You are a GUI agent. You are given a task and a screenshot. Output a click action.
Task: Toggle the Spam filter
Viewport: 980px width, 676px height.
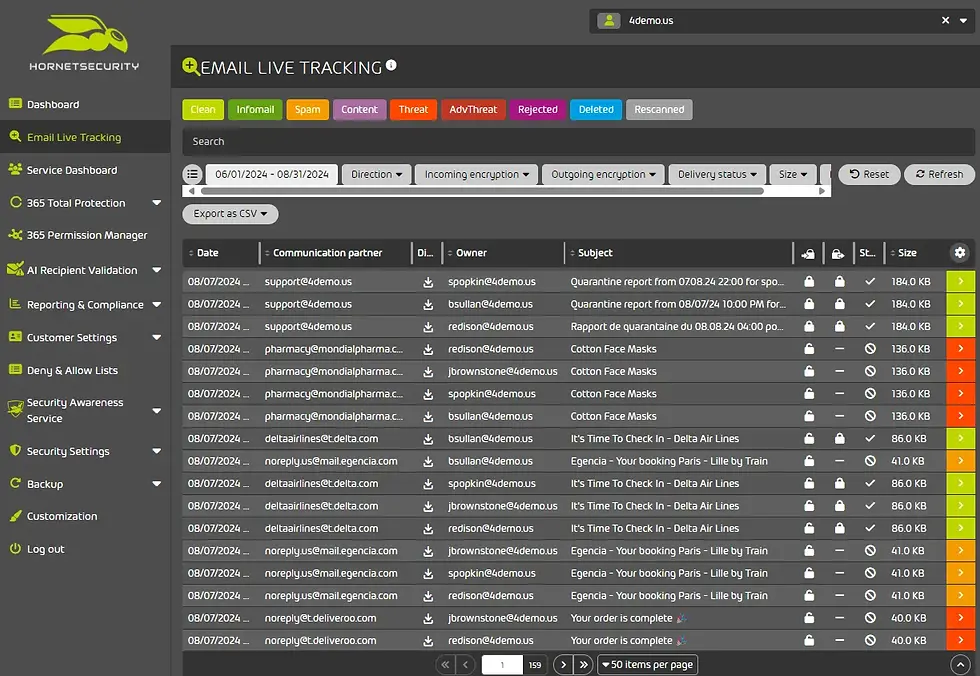tap(307, 109)
